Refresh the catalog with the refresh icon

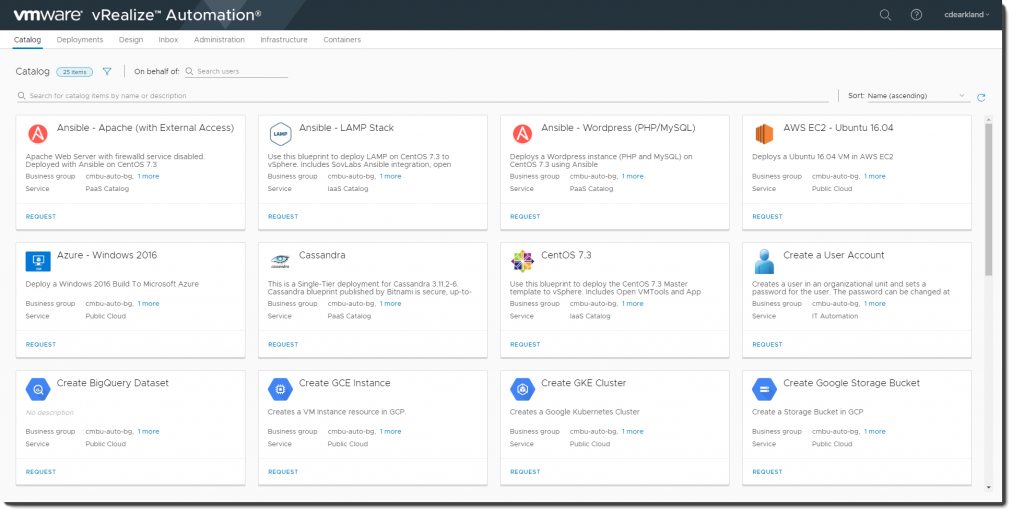[981, 97]
